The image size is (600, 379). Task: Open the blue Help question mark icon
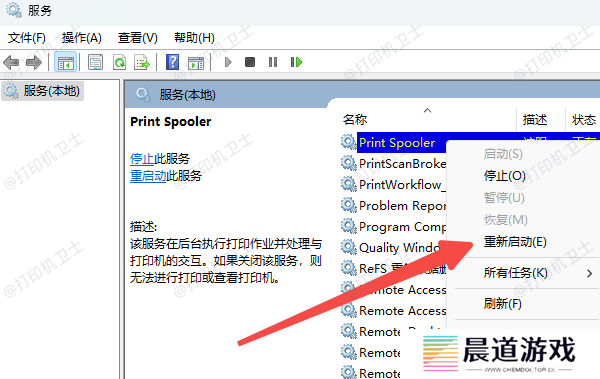tap(173, 62)
